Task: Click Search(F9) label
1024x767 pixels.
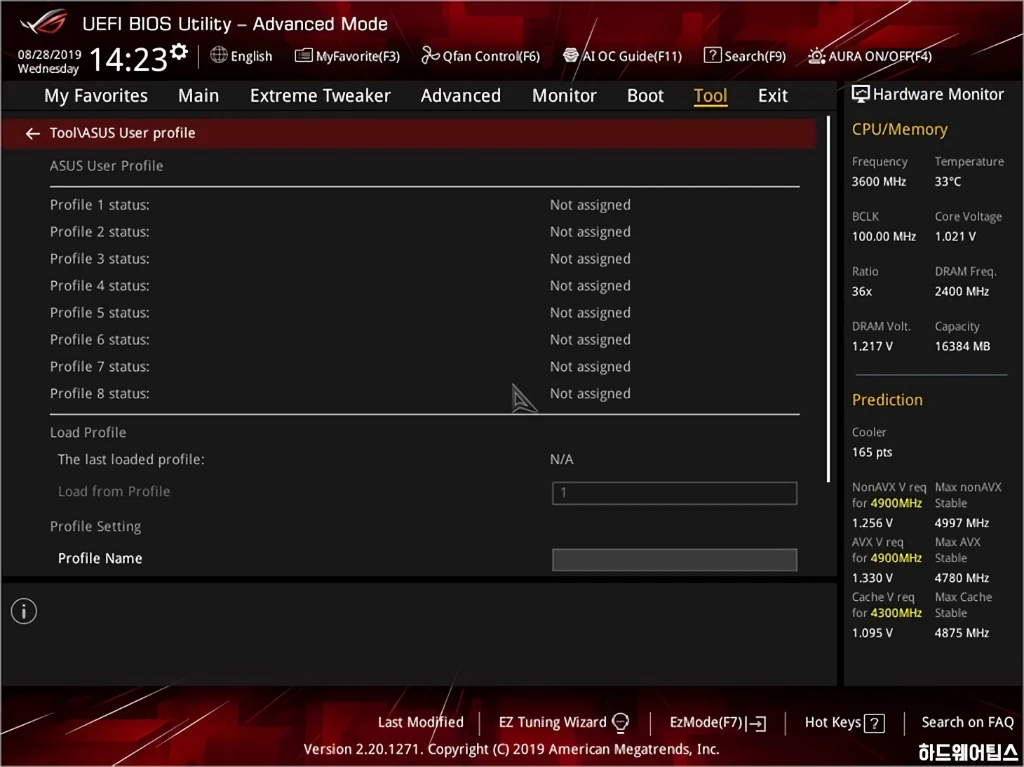Action: [755, 56]
